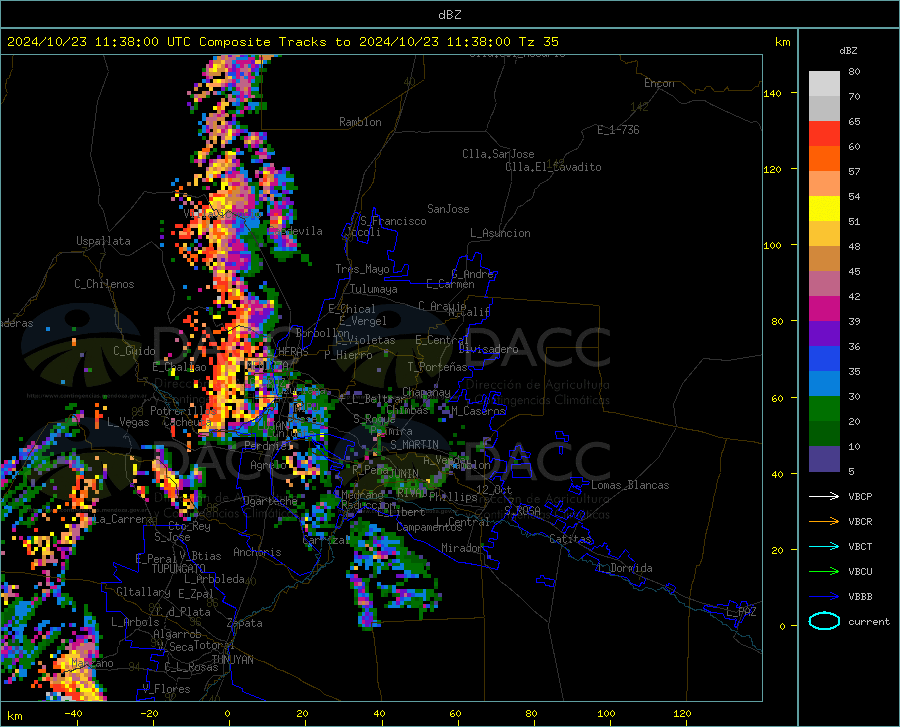This screenshot has width=900, height=727.
Task: Click the Ramblon label near the top
Action: [360, 122]
